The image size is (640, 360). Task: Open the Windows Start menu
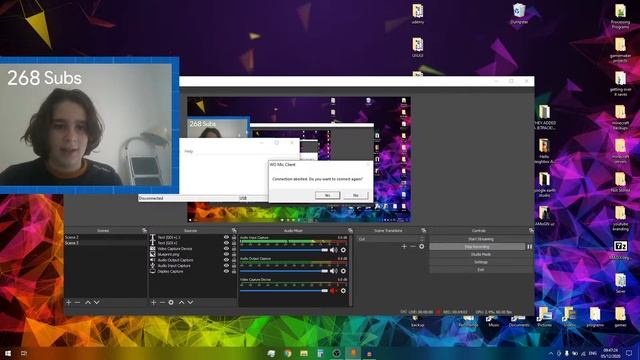[x=8, y=353]
